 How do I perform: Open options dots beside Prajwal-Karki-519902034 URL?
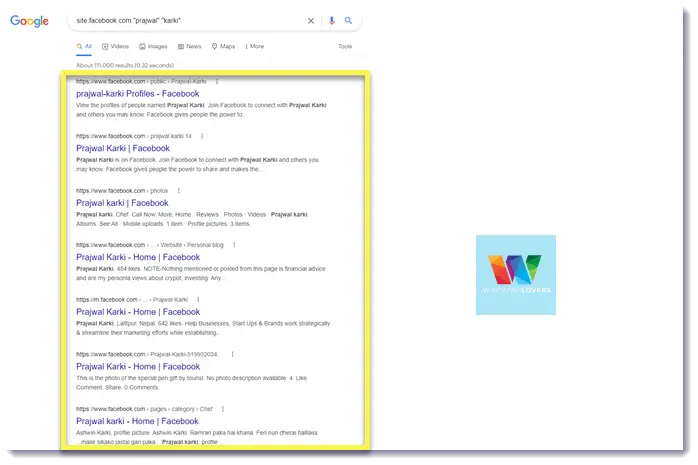(232, 355)
